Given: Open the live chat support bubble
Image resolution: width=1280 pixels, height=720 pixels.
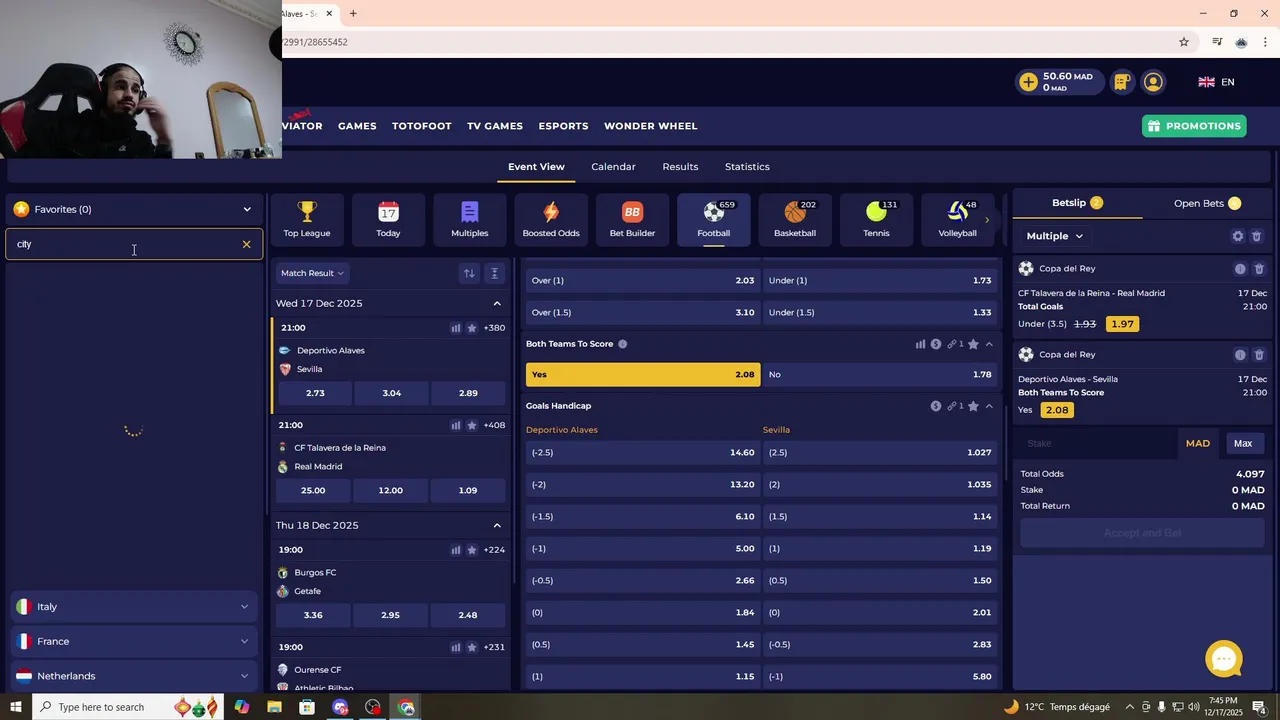Looking at the screenshot, I should (1224, 659).
